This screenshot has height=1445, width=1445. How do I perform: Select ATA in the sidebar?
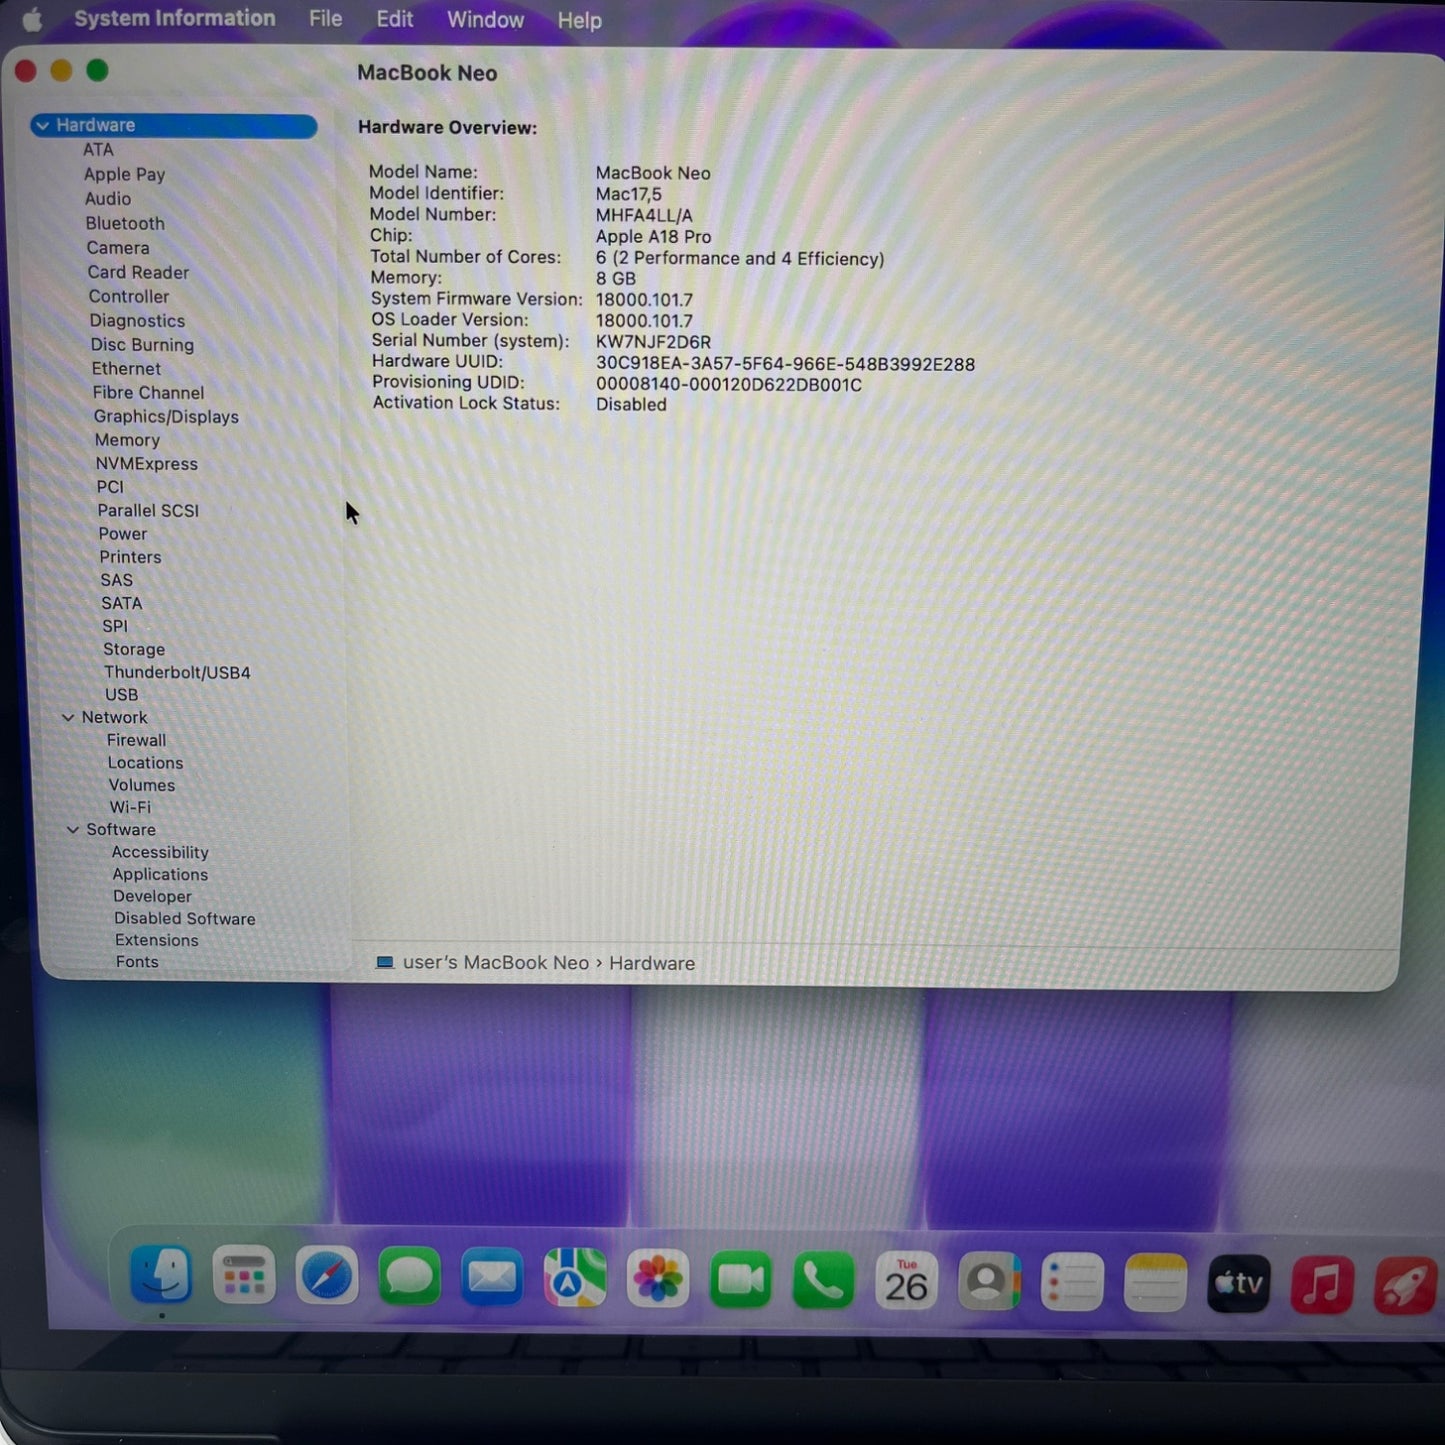coord(98,150)
